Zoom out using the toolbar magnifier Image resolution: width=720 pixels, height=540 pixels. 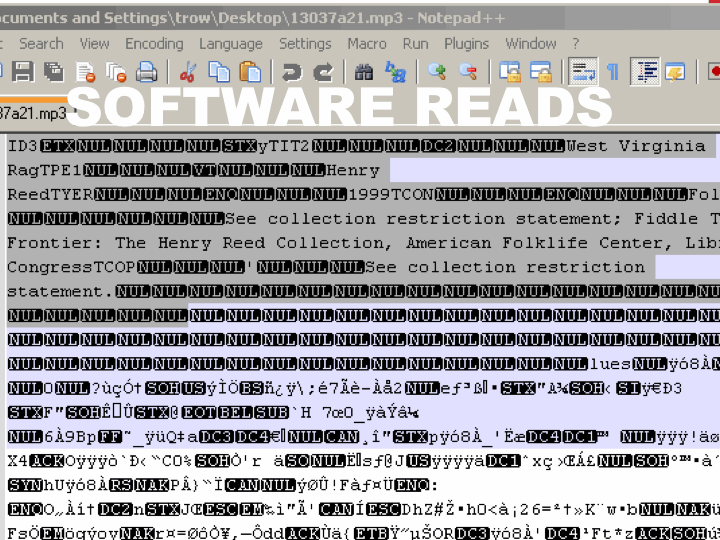tap(468, 72)
